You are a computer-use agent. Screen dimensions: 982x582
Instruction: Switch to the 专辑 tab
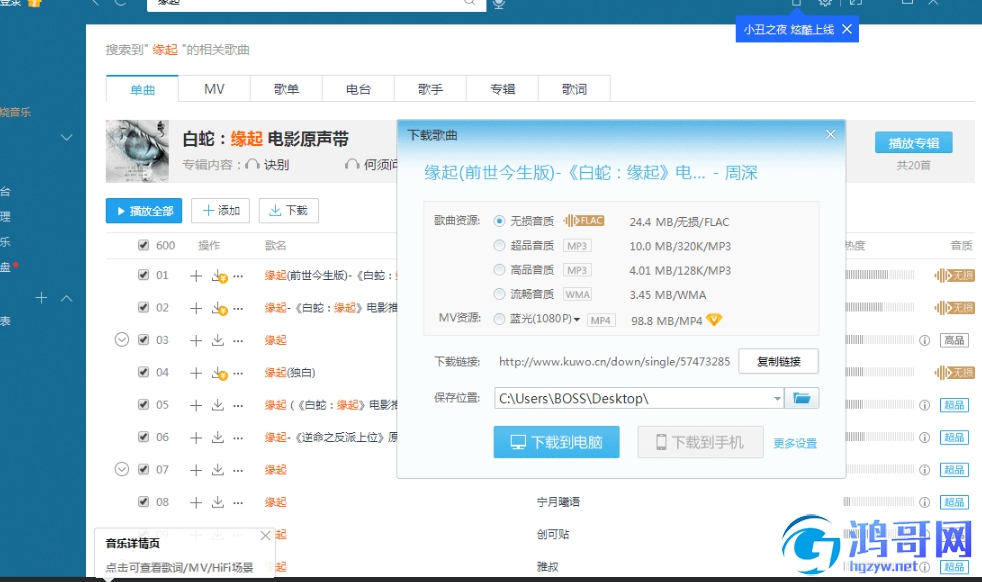502,89
